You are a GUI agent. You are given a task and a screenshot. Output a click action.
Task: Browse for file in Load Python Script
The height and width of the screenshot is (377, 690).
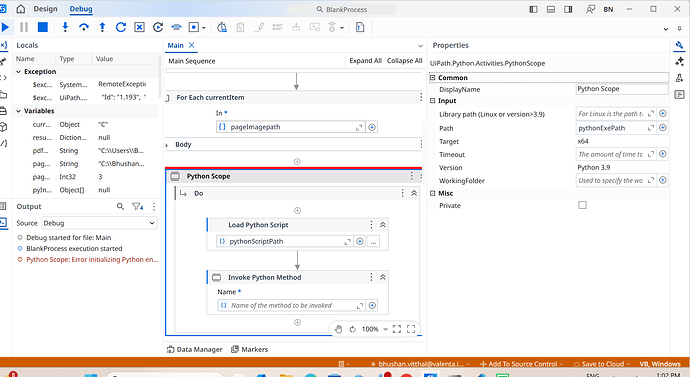point(373,242)
